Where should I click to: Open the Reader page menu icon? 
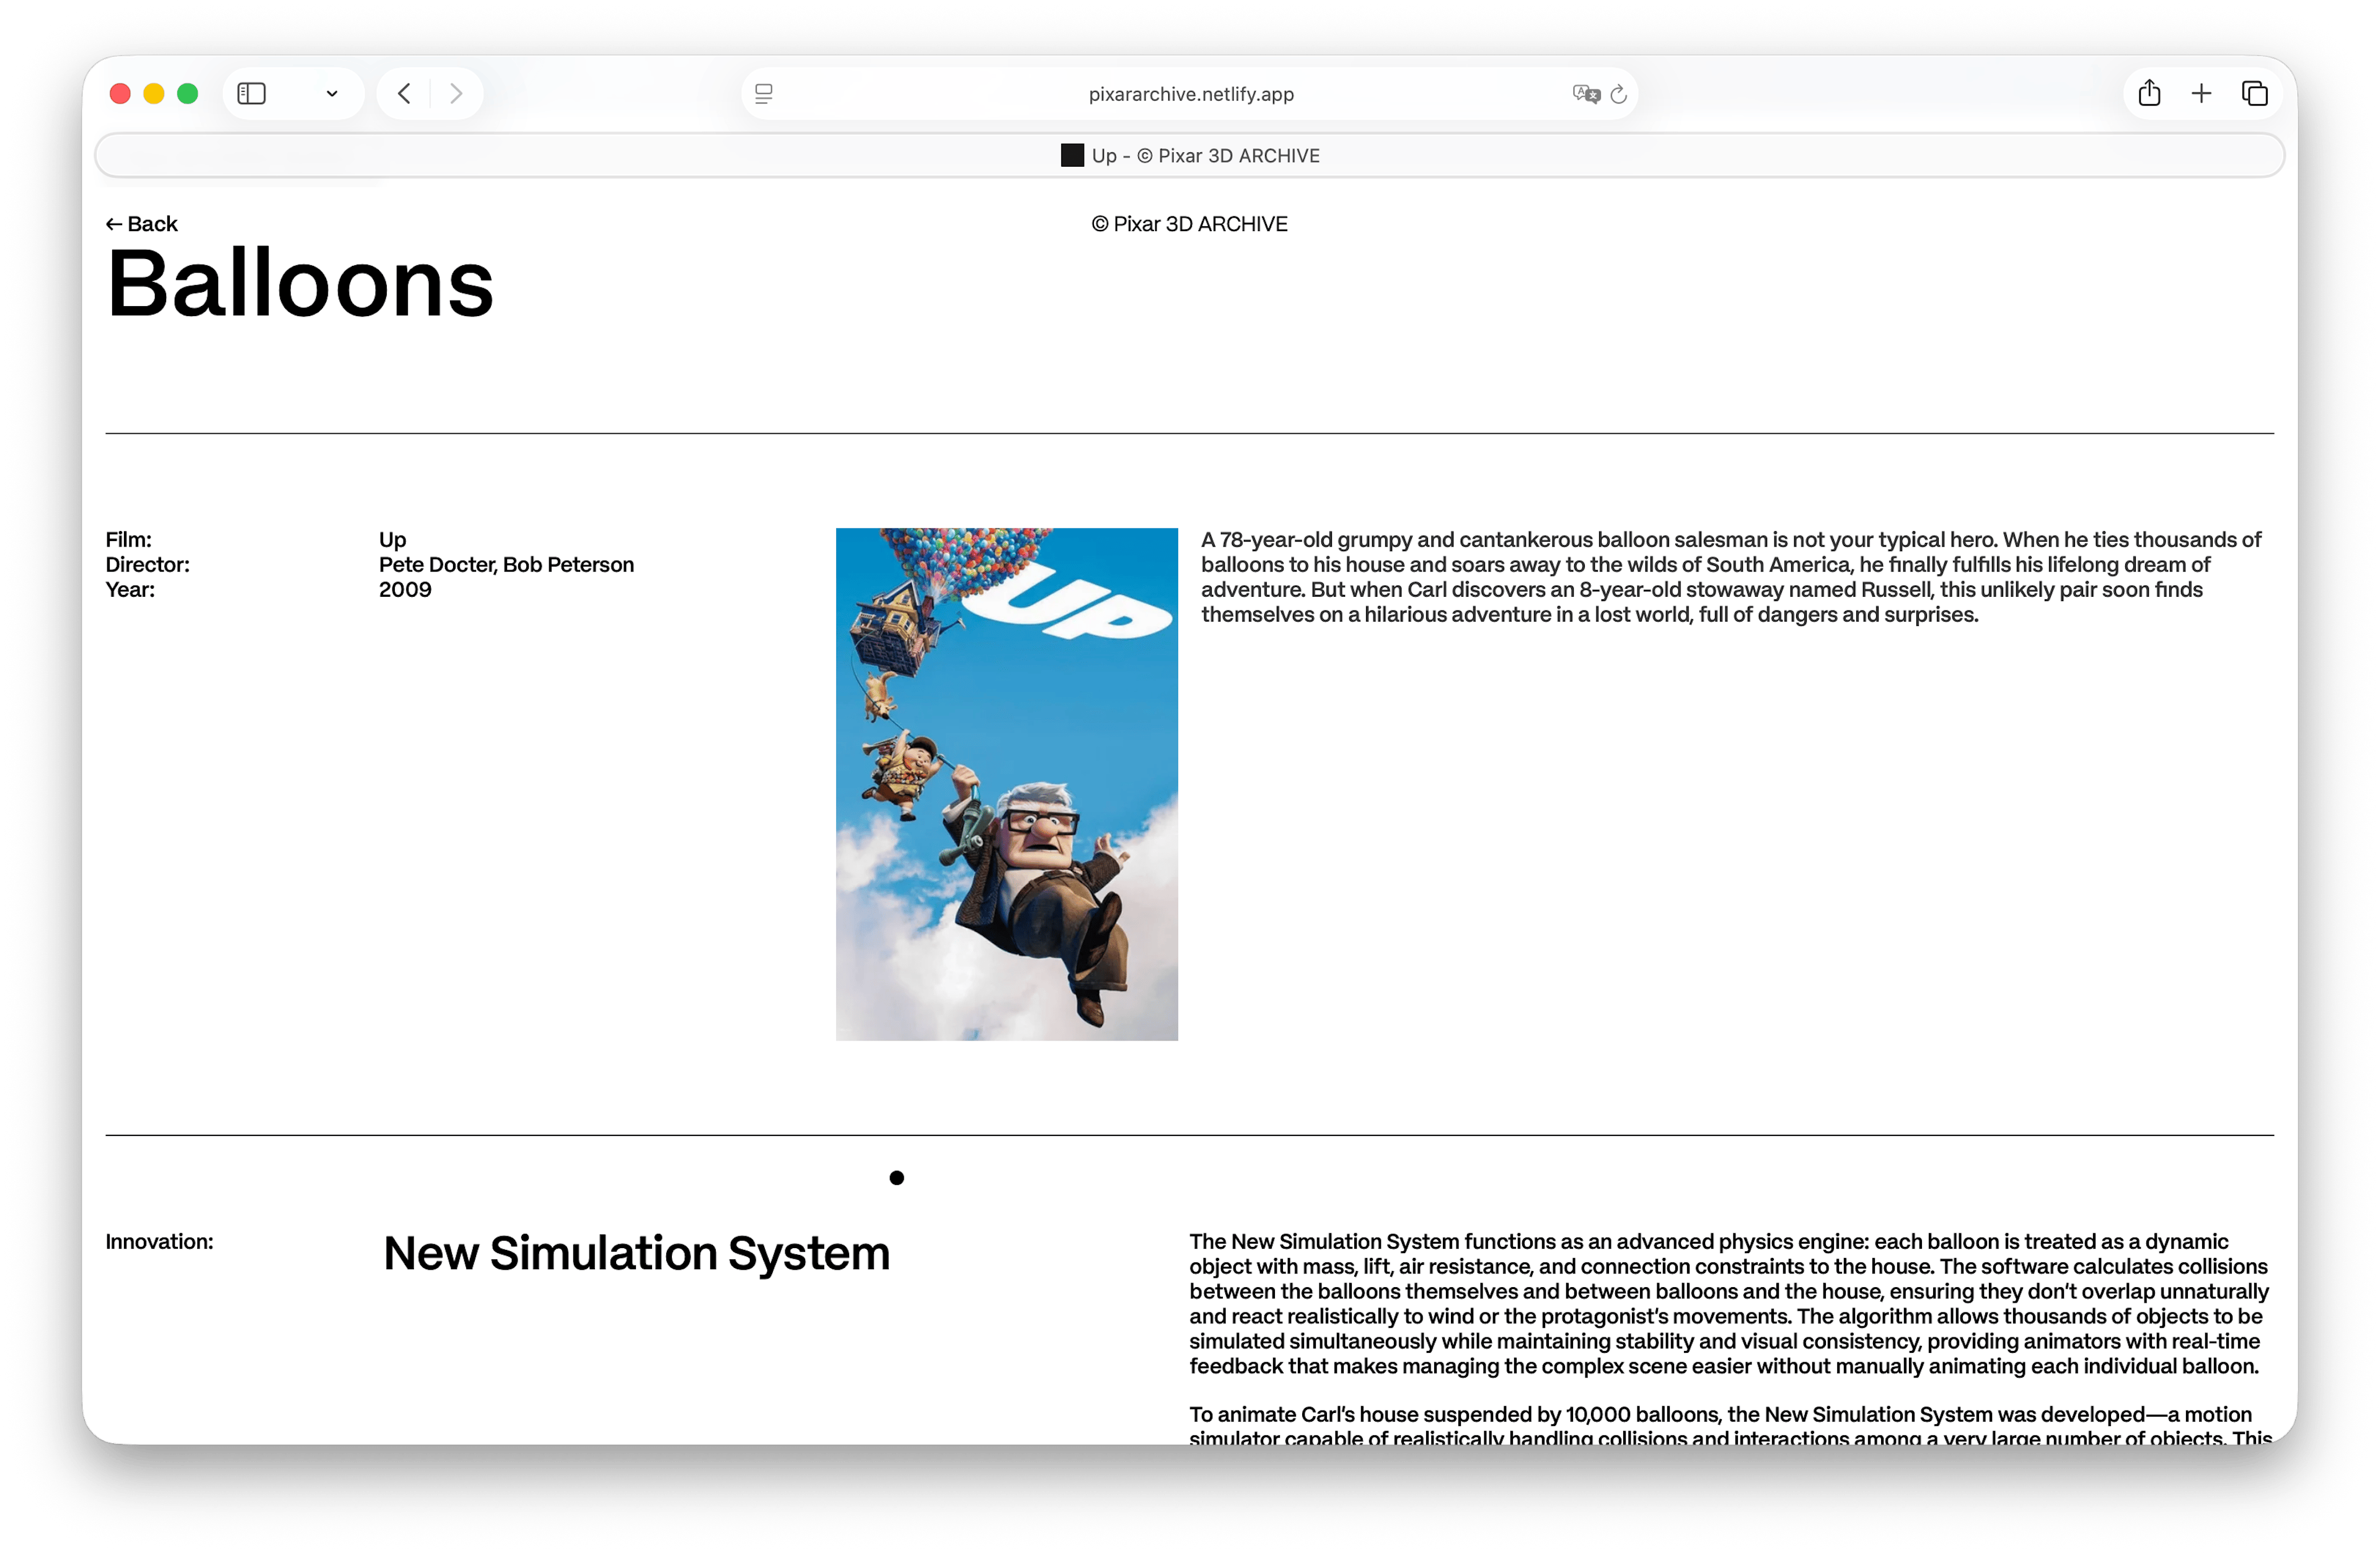764,94
